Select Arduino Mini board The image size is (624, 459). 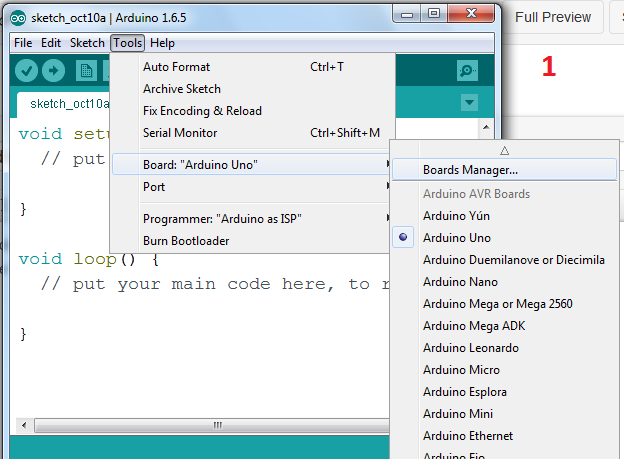point(504,414)
